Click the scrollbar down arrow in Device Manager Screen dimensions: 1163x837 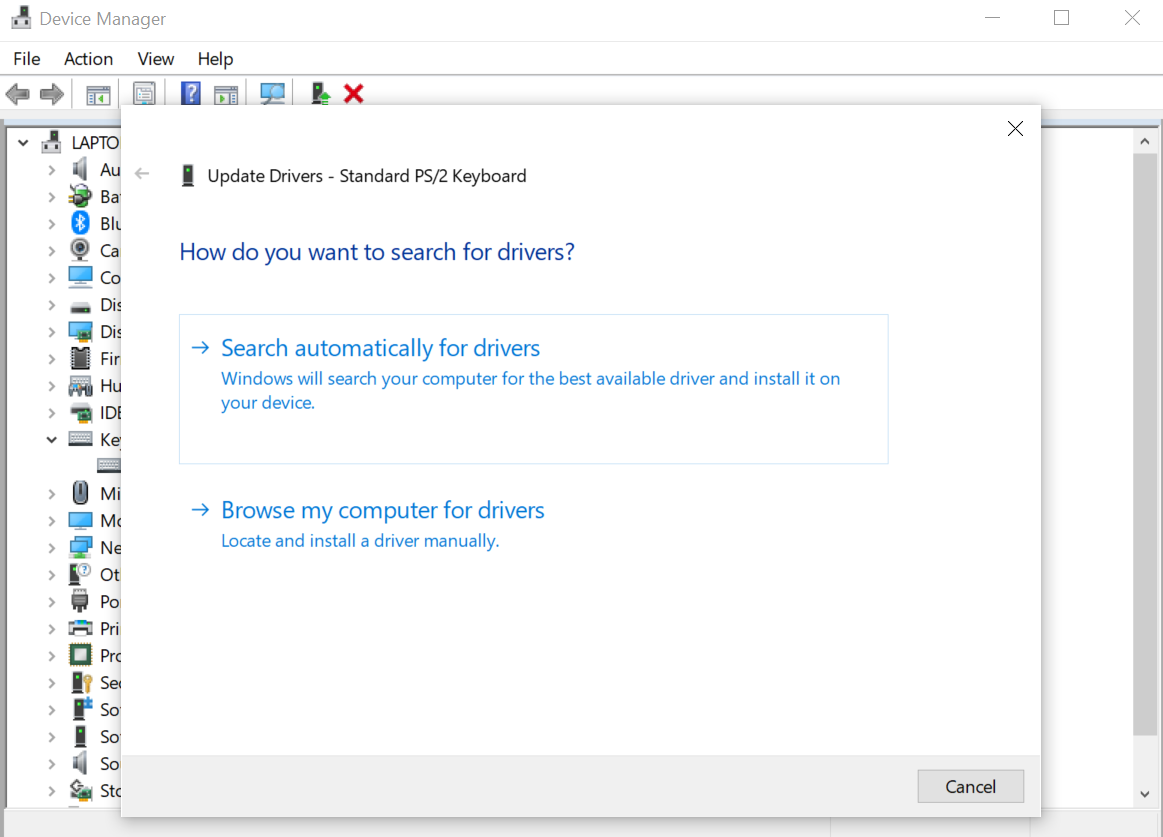tap(1144, 794)
